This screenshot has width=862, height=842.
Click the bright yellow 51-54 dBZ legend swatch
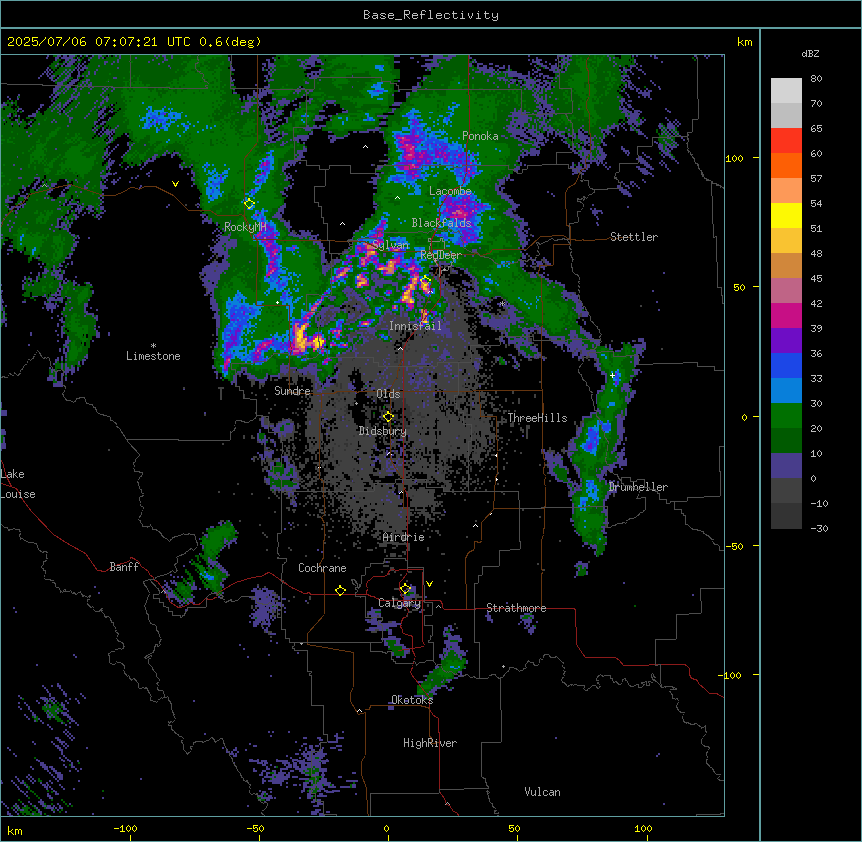point(786,215)
